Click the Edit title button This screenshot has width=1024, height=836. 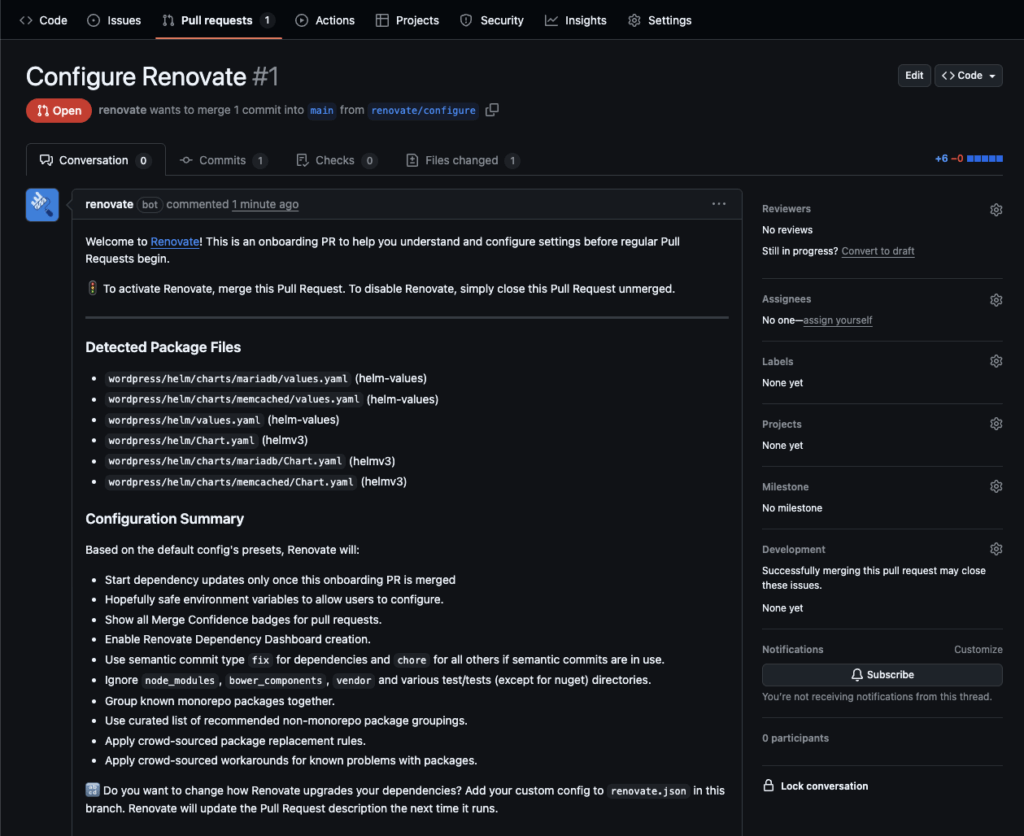[x=914, y=76]
